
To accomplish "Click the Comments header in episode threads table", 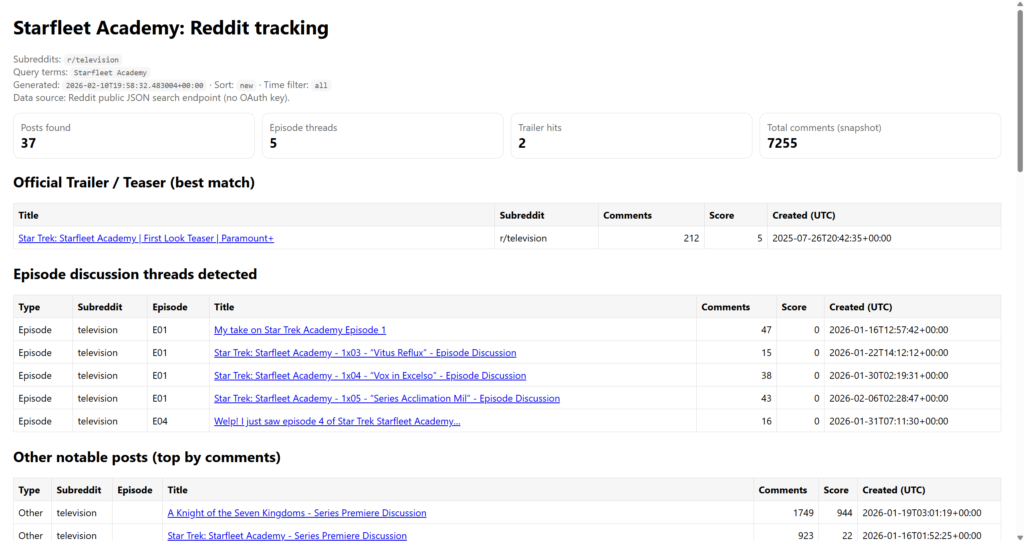I will 725,307.
